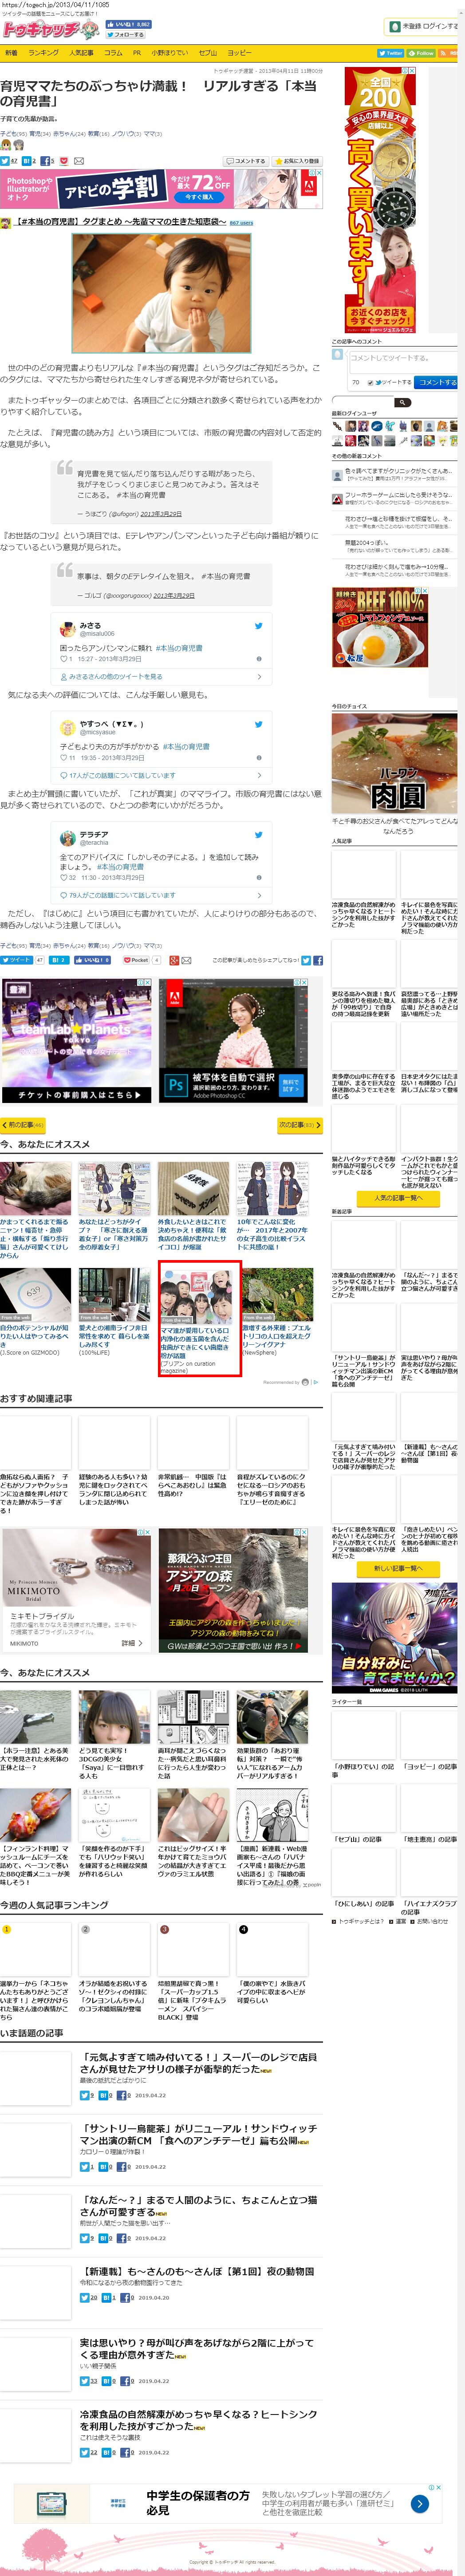Click the 前の記事 button
Viewport: 465px width, 2576px height.
(x=24, y=1125)
